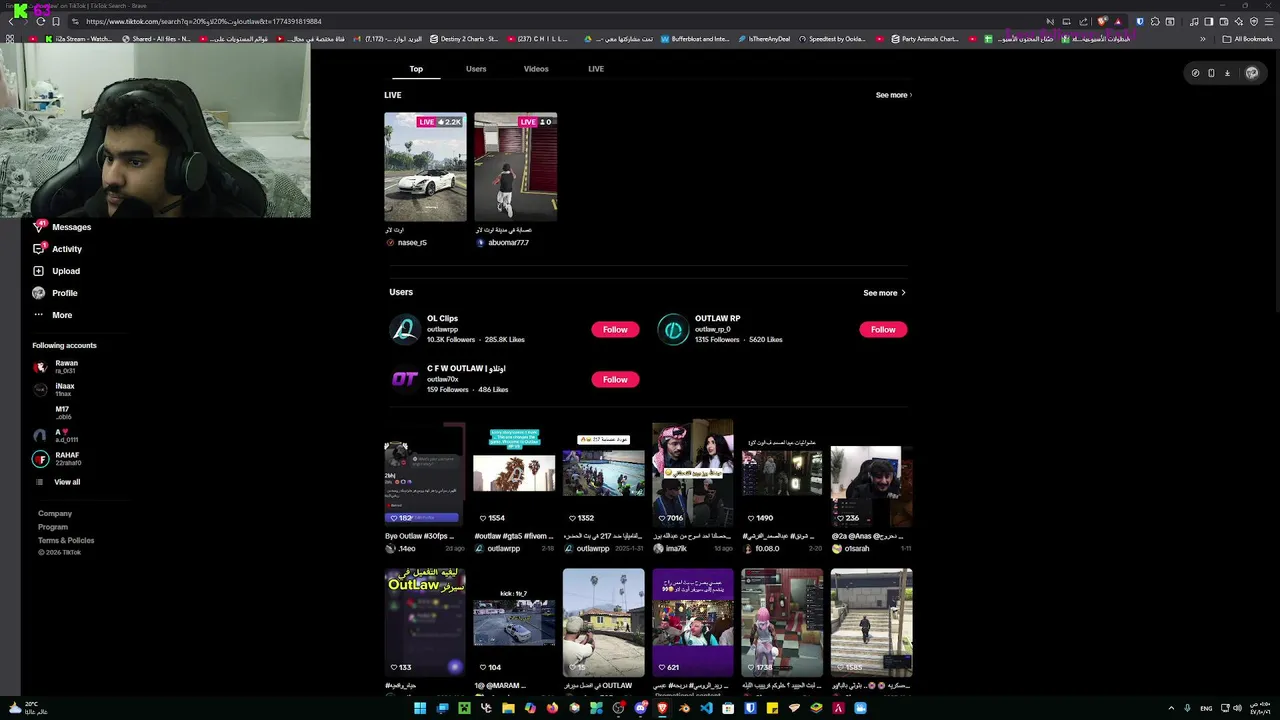Open abuomar77.7 live stream thumbnail

point(515,166)
